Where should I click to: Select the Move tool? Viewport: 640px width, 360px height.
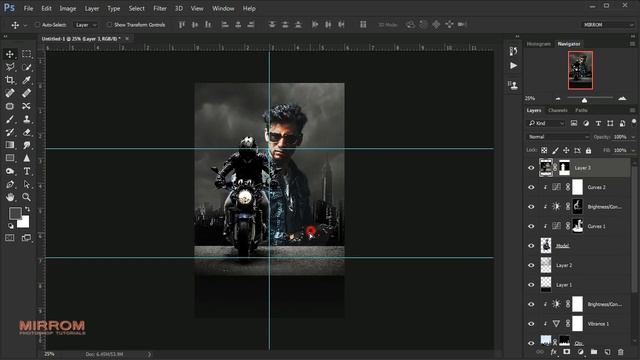[x=10, y=54]
